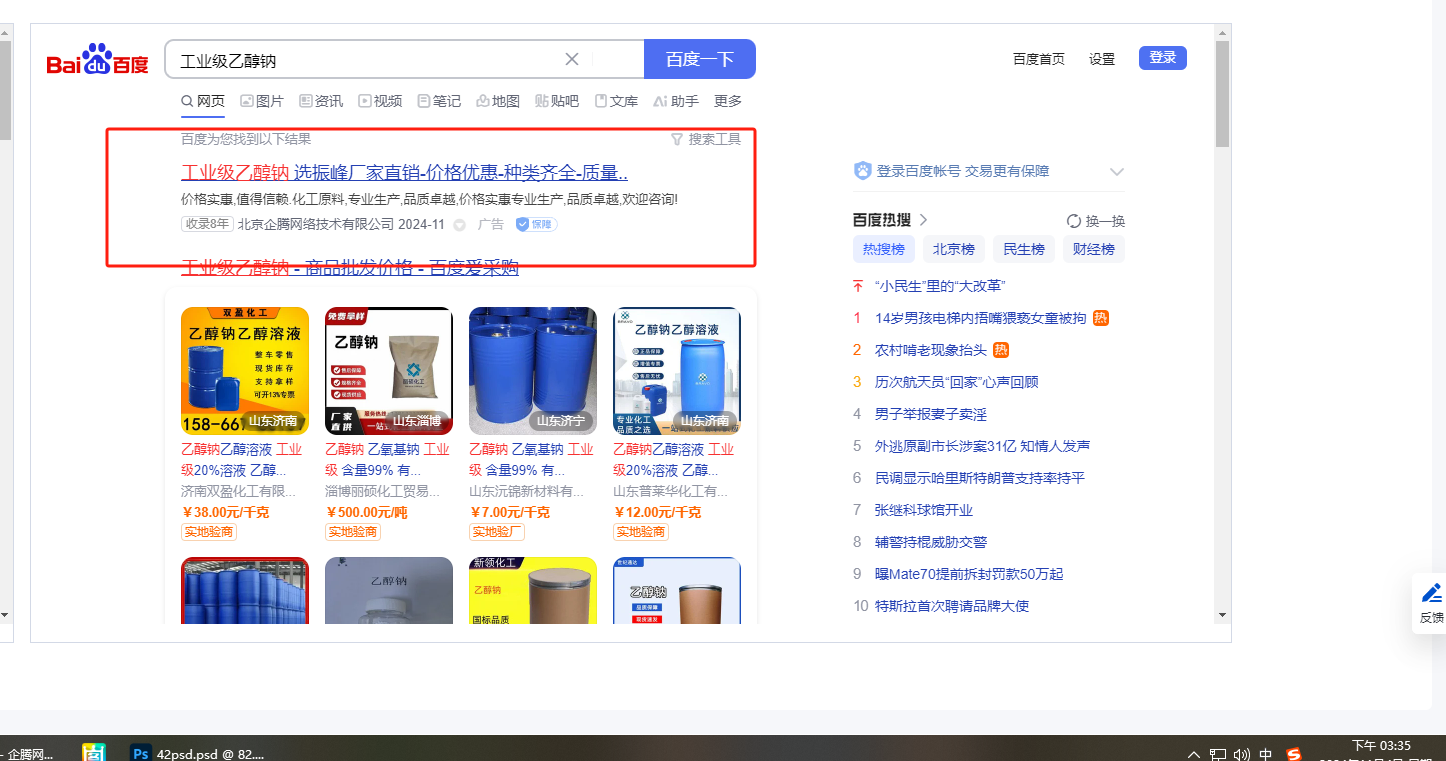The width and height of the screenshot is (1446, 761).
Task: Open Photoshop 42psd.psd in the taskbar
Action: pyautogui.click(x=198, y=752)
